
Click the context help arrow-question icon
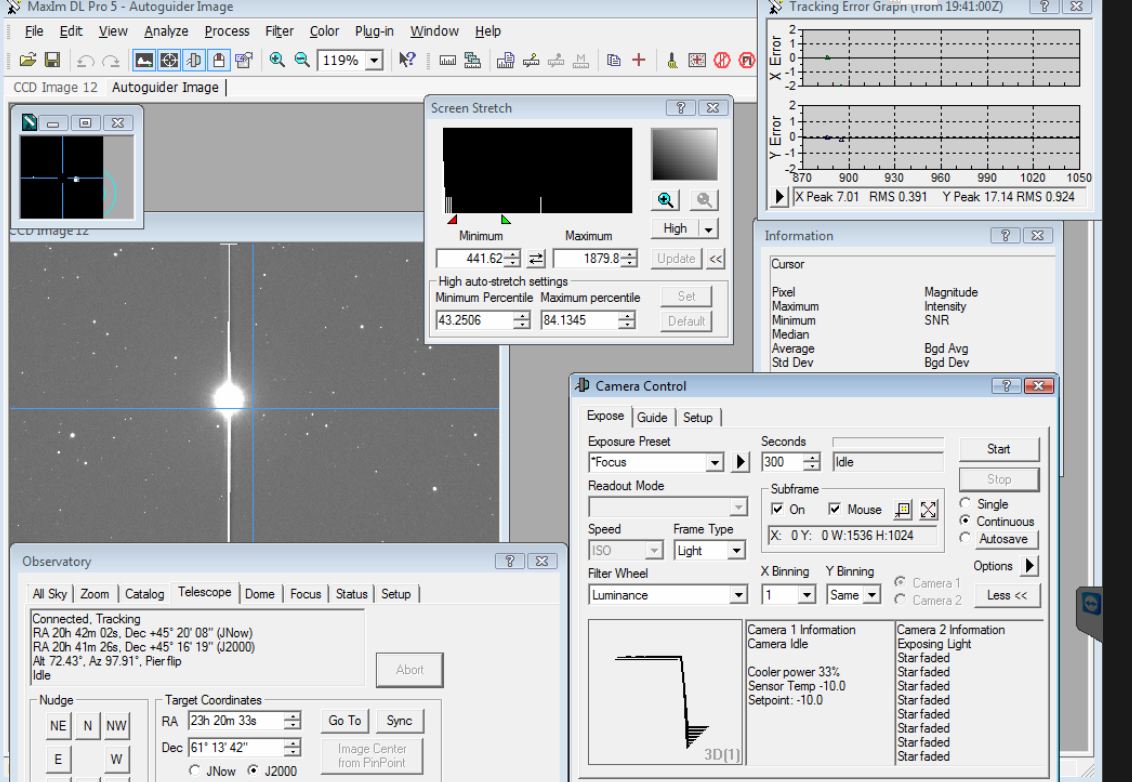coord(407,60)
